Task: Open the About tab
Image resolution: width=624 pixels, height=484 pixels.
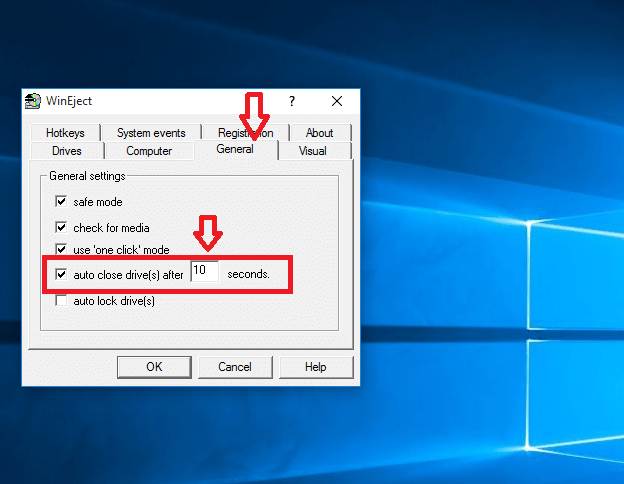Action: pos(320,133)
